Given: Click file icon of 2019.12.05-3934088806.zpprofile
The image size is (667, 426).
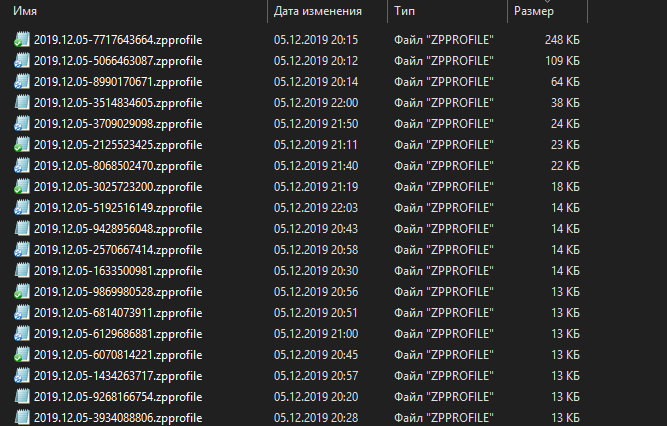Looking at the screenshot, I should [x=22, y=417].
